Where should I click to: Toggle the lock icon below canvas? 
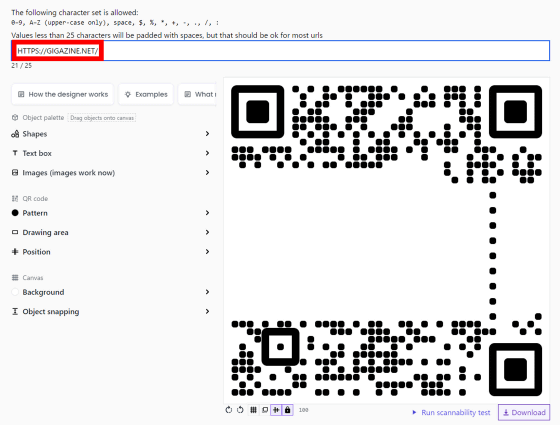288,410
